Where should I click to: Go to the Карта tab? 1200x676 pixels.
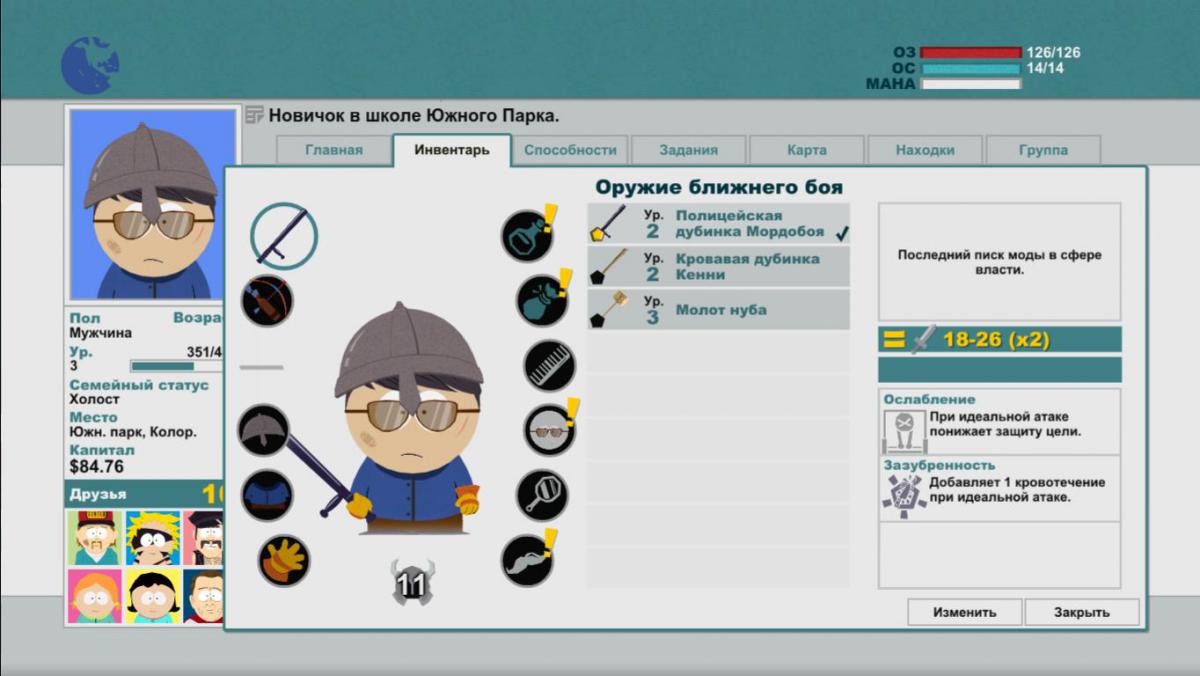pyautogui.click(x=806, y=150)
